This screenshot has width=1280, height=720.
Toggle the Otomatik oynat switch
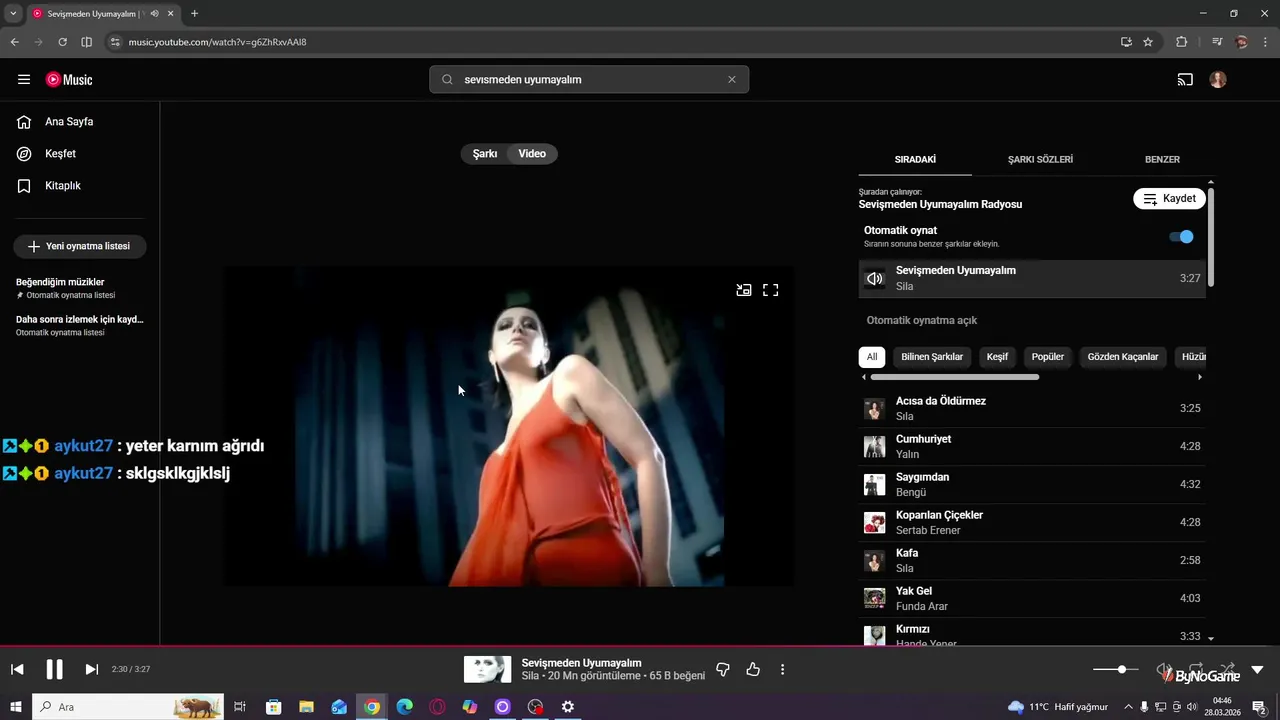pyautogui.click(x=1181, y=237)
